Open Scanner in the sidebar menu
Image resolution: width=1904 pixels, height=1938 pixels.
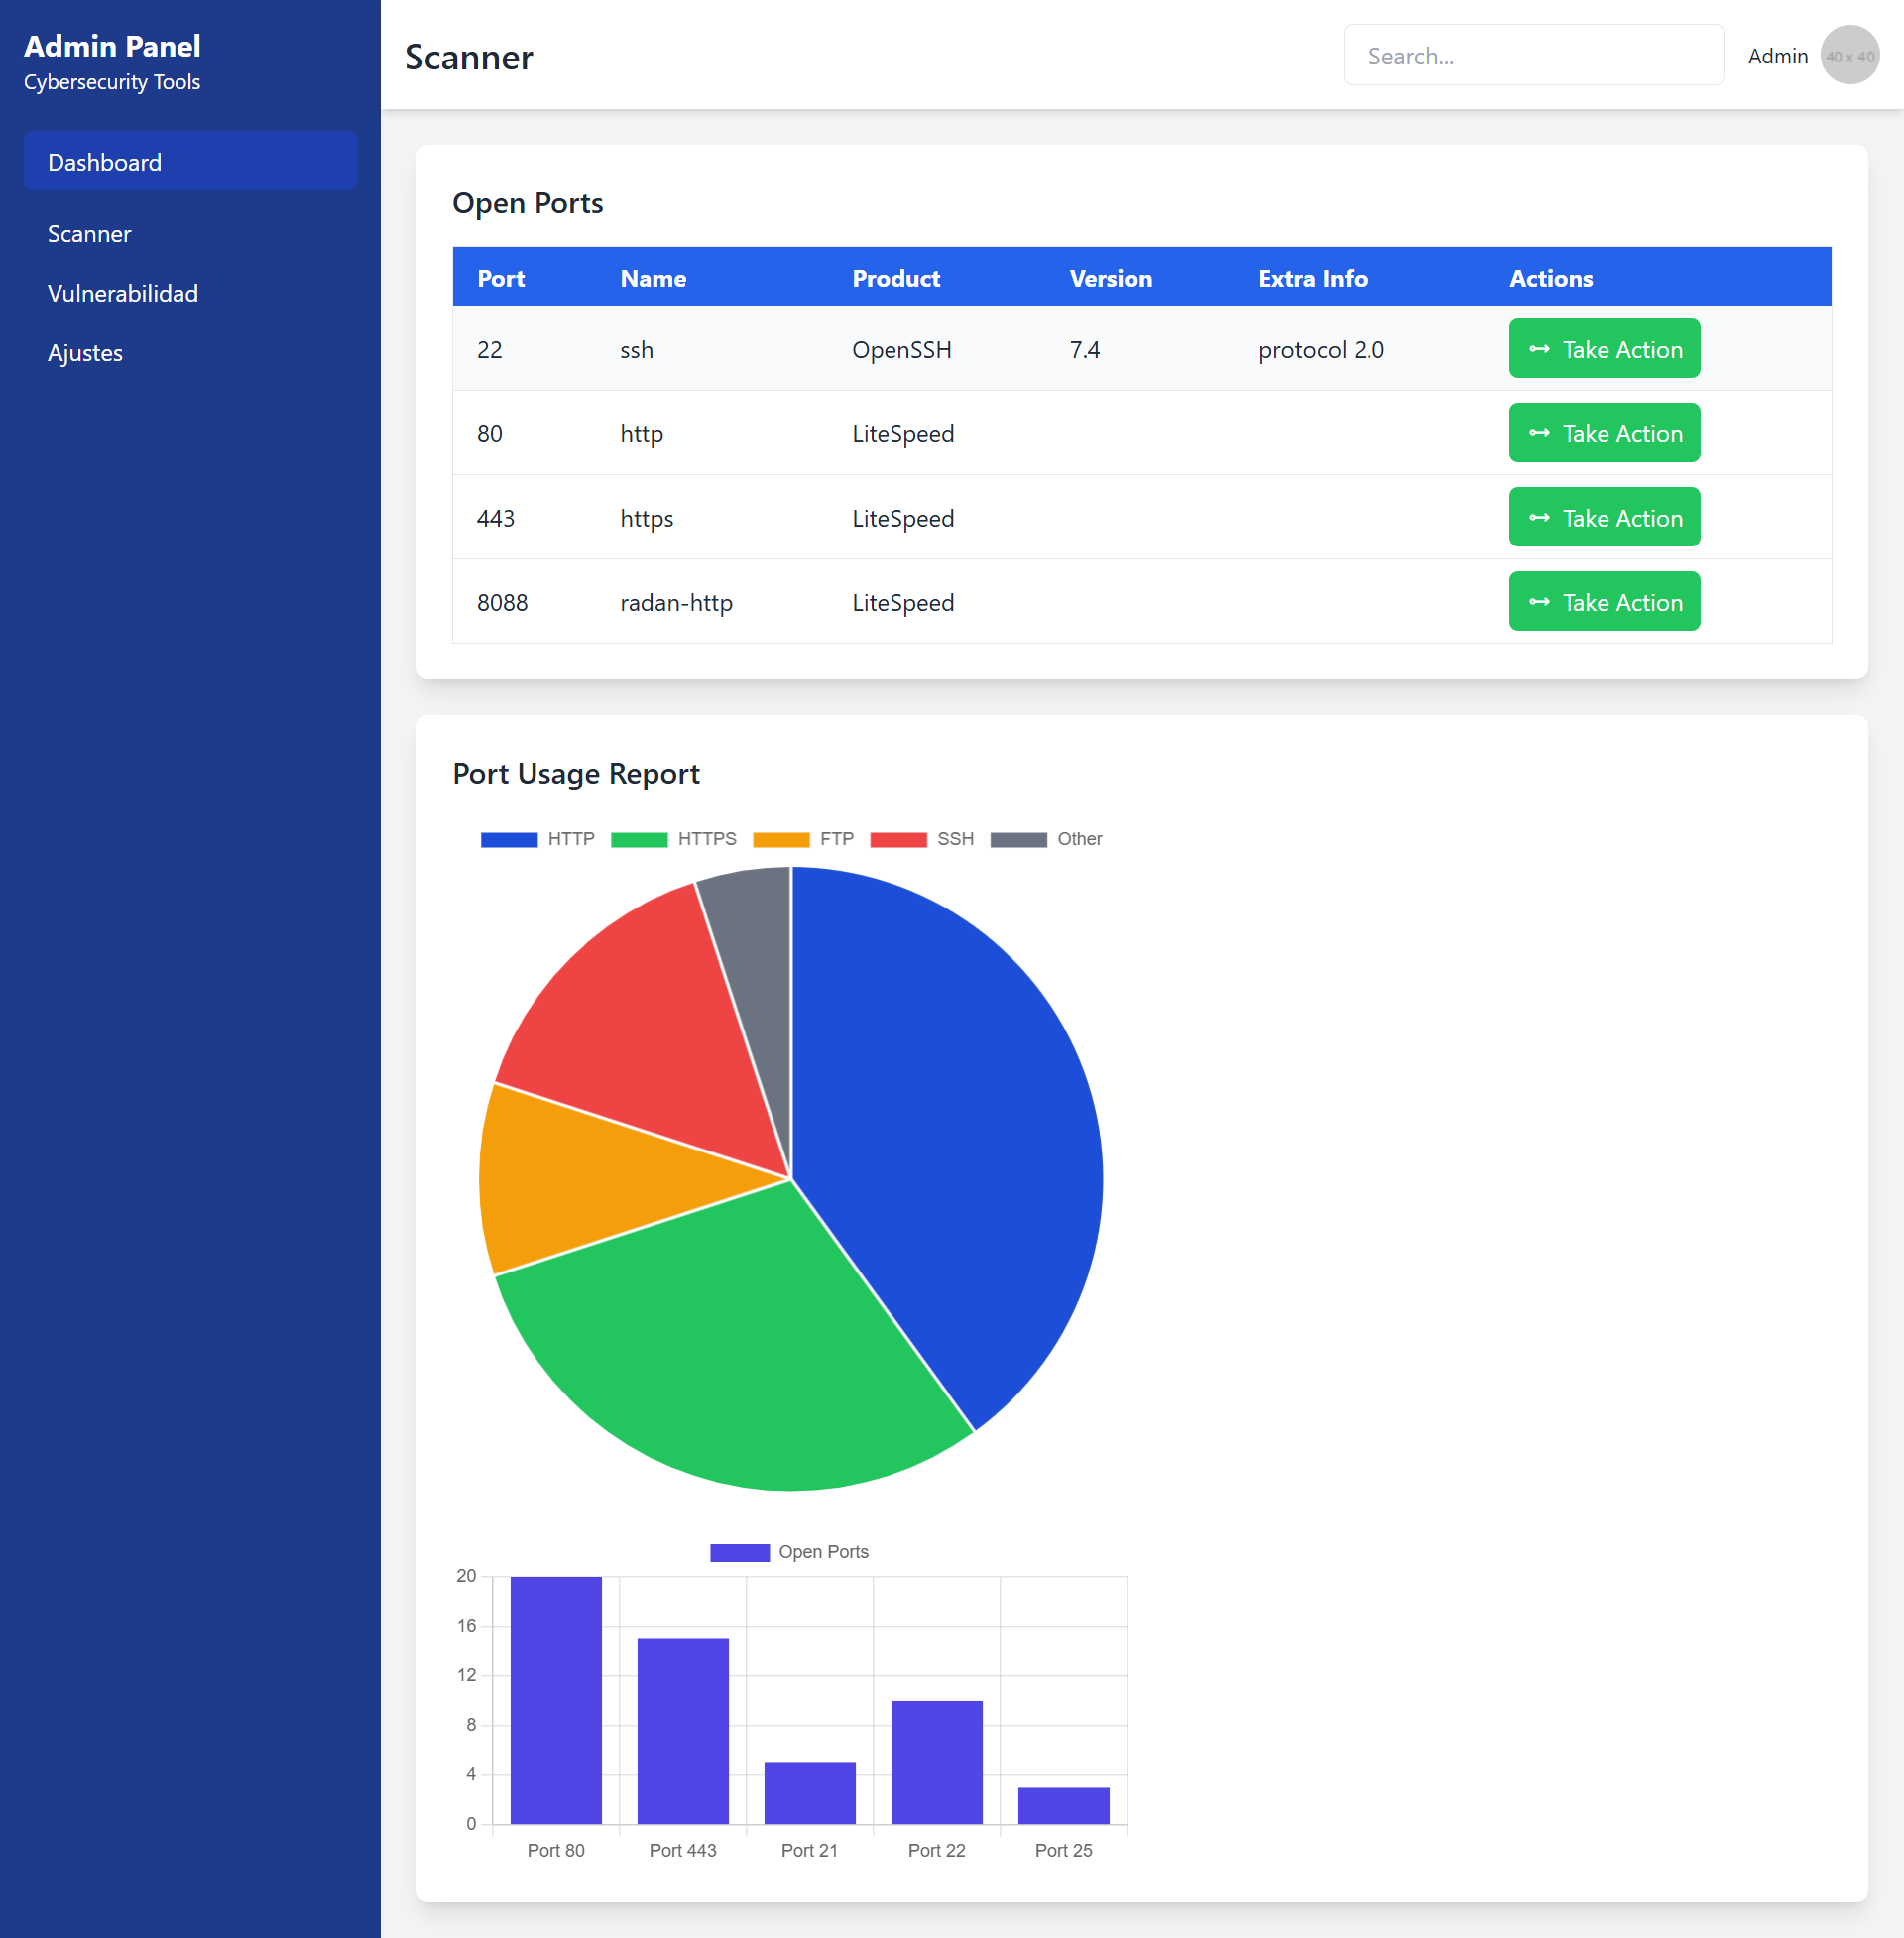pyautogui.click(x=89, y=234)
